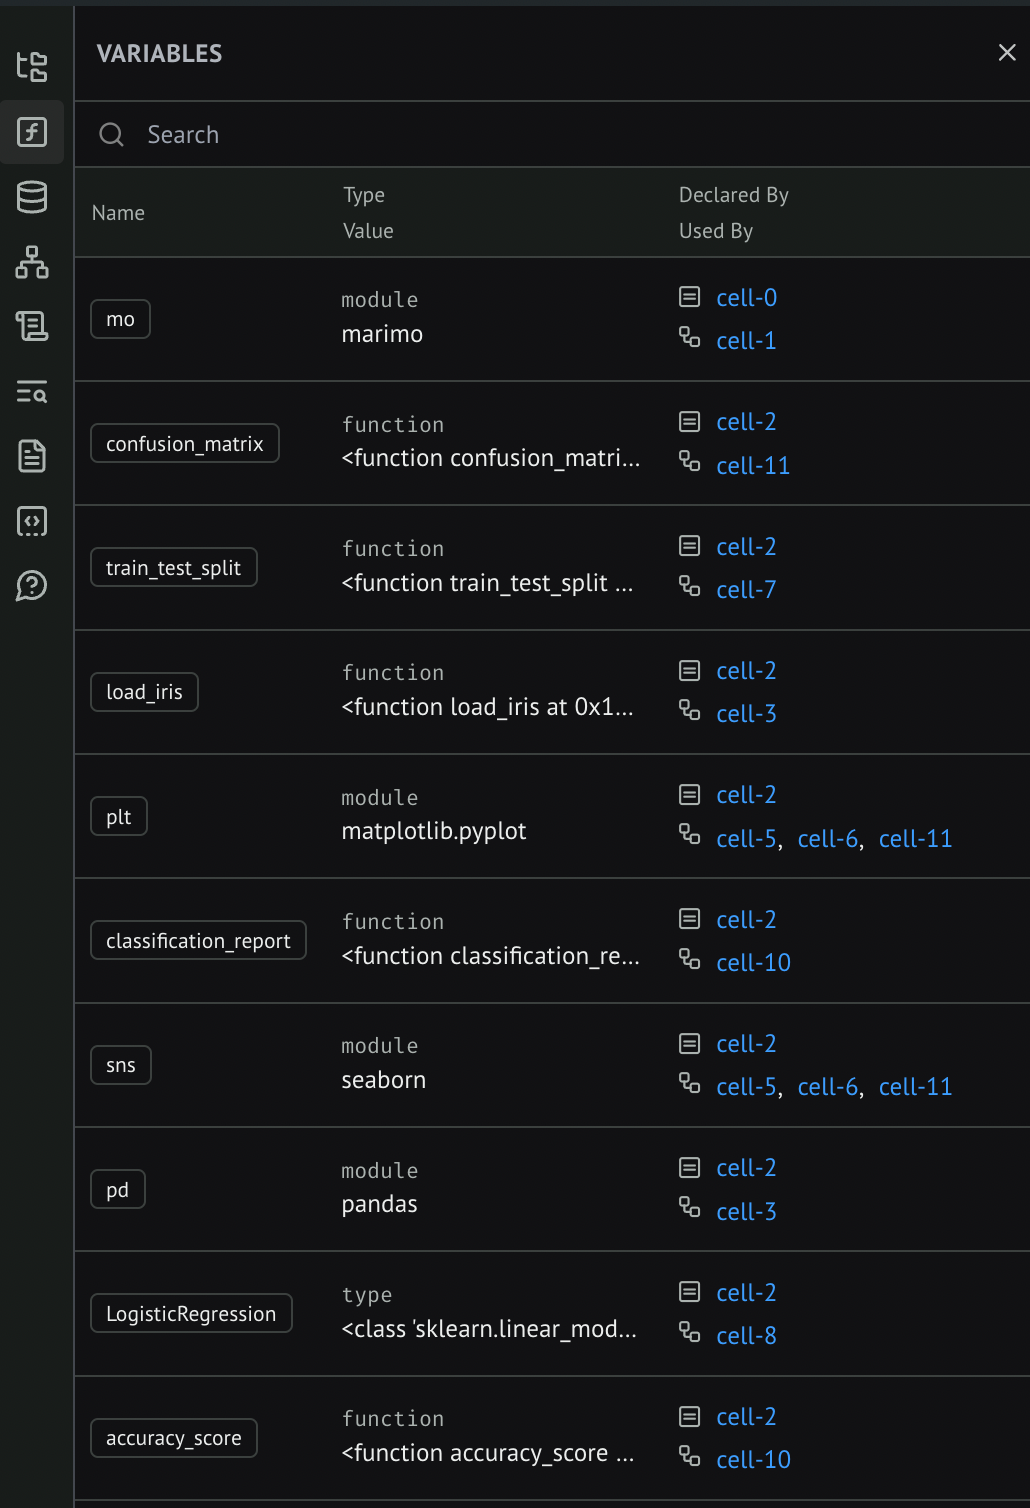Open the logs document icon
Image resolution: width=1030 pixels, height=1508 pixels.
[x=32, y=456]
